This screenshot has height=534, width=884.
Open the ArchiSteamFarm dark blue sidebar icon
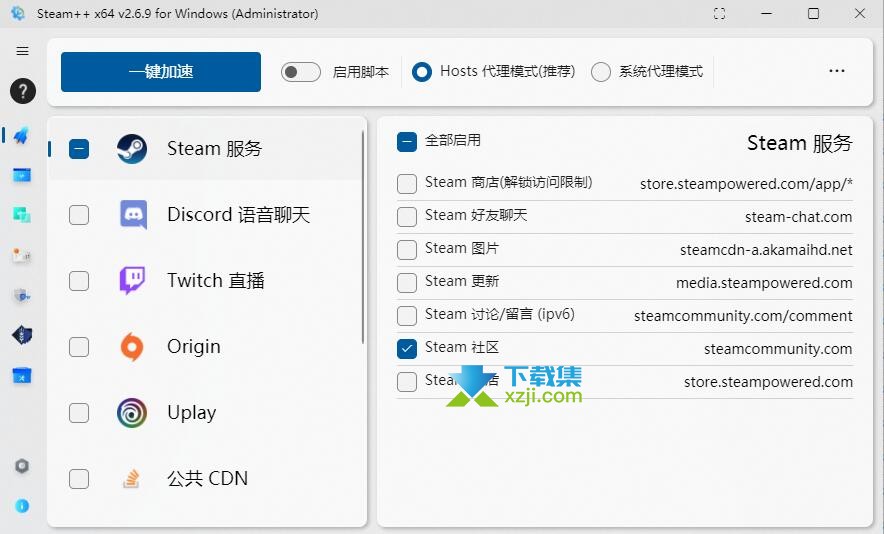(x=22, y=336)
